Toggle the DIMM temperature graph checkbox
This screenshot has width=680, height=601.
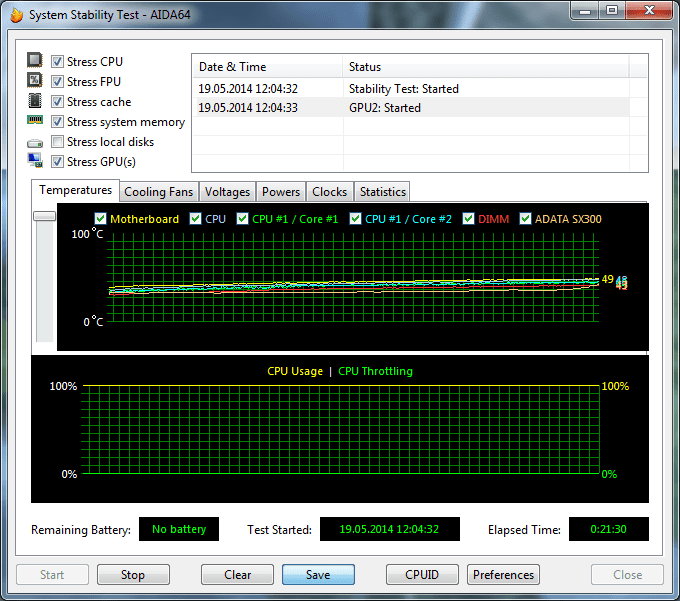(x=468, y=219)
